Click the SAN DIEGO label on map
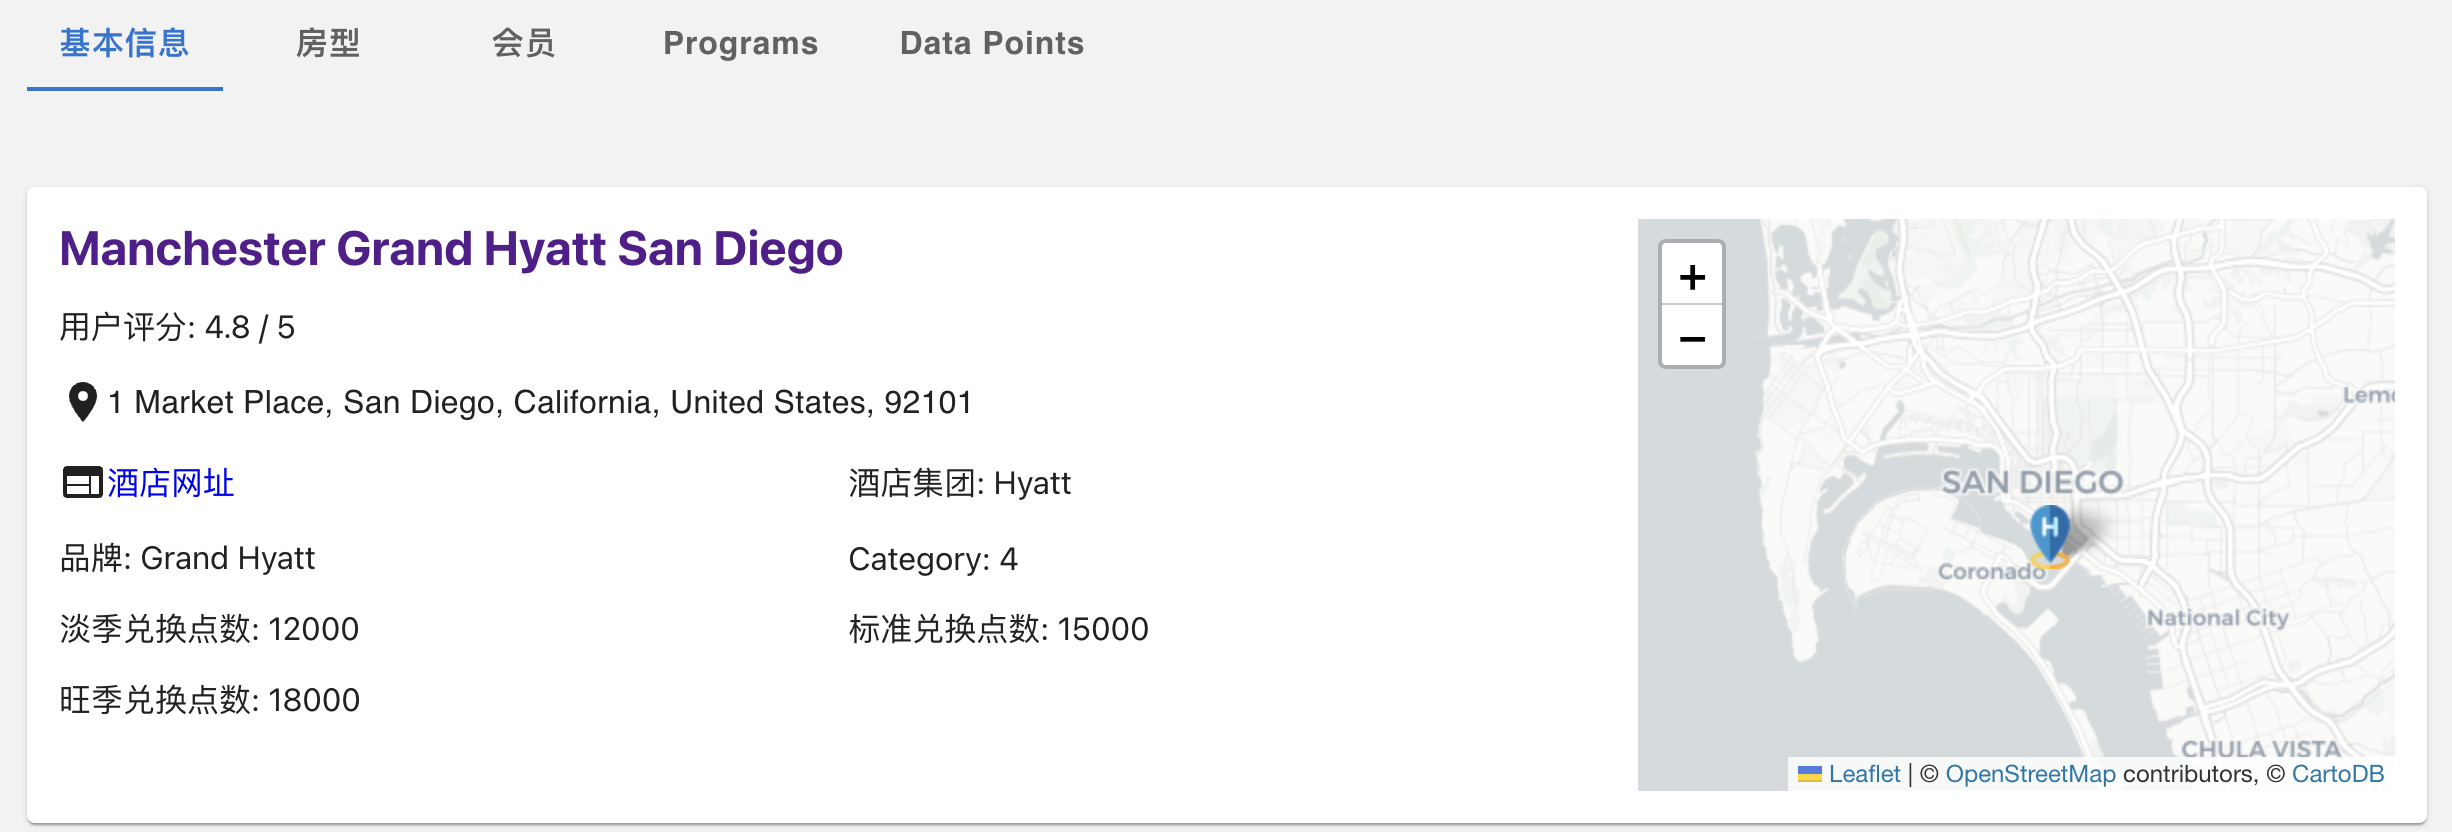Viewport: 2452px width, 832px height. click(x=2032, y=482)
